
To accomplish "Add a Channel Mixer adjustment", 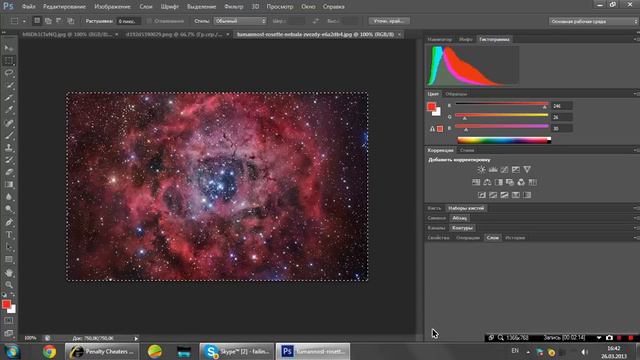I will 521,182.
